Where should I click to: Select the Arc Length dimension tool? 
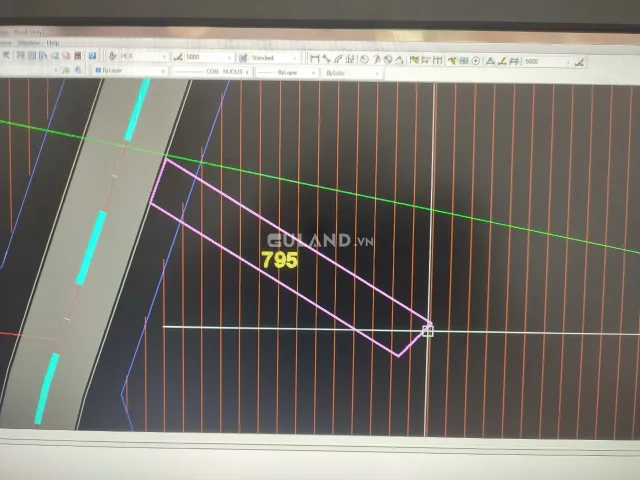pos(338,60)
